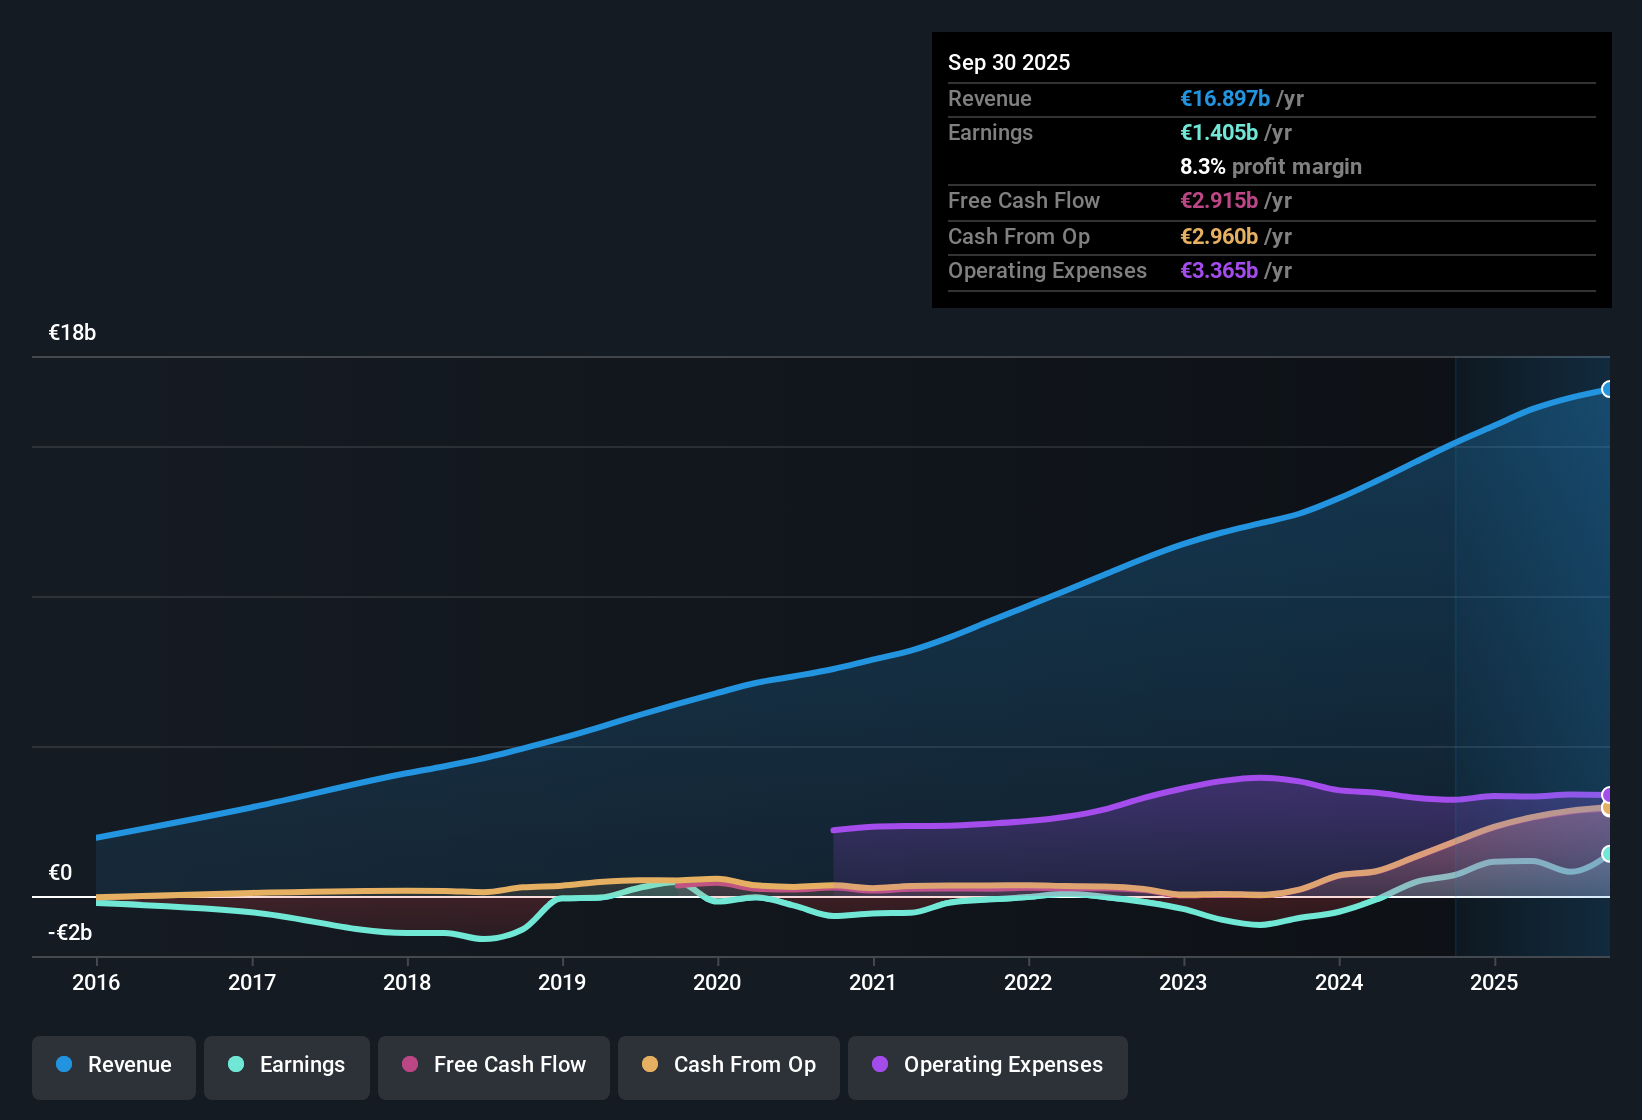Expand the Cash From Op legend entry
1642x1120 pixels.
(x=728, y=1065)
